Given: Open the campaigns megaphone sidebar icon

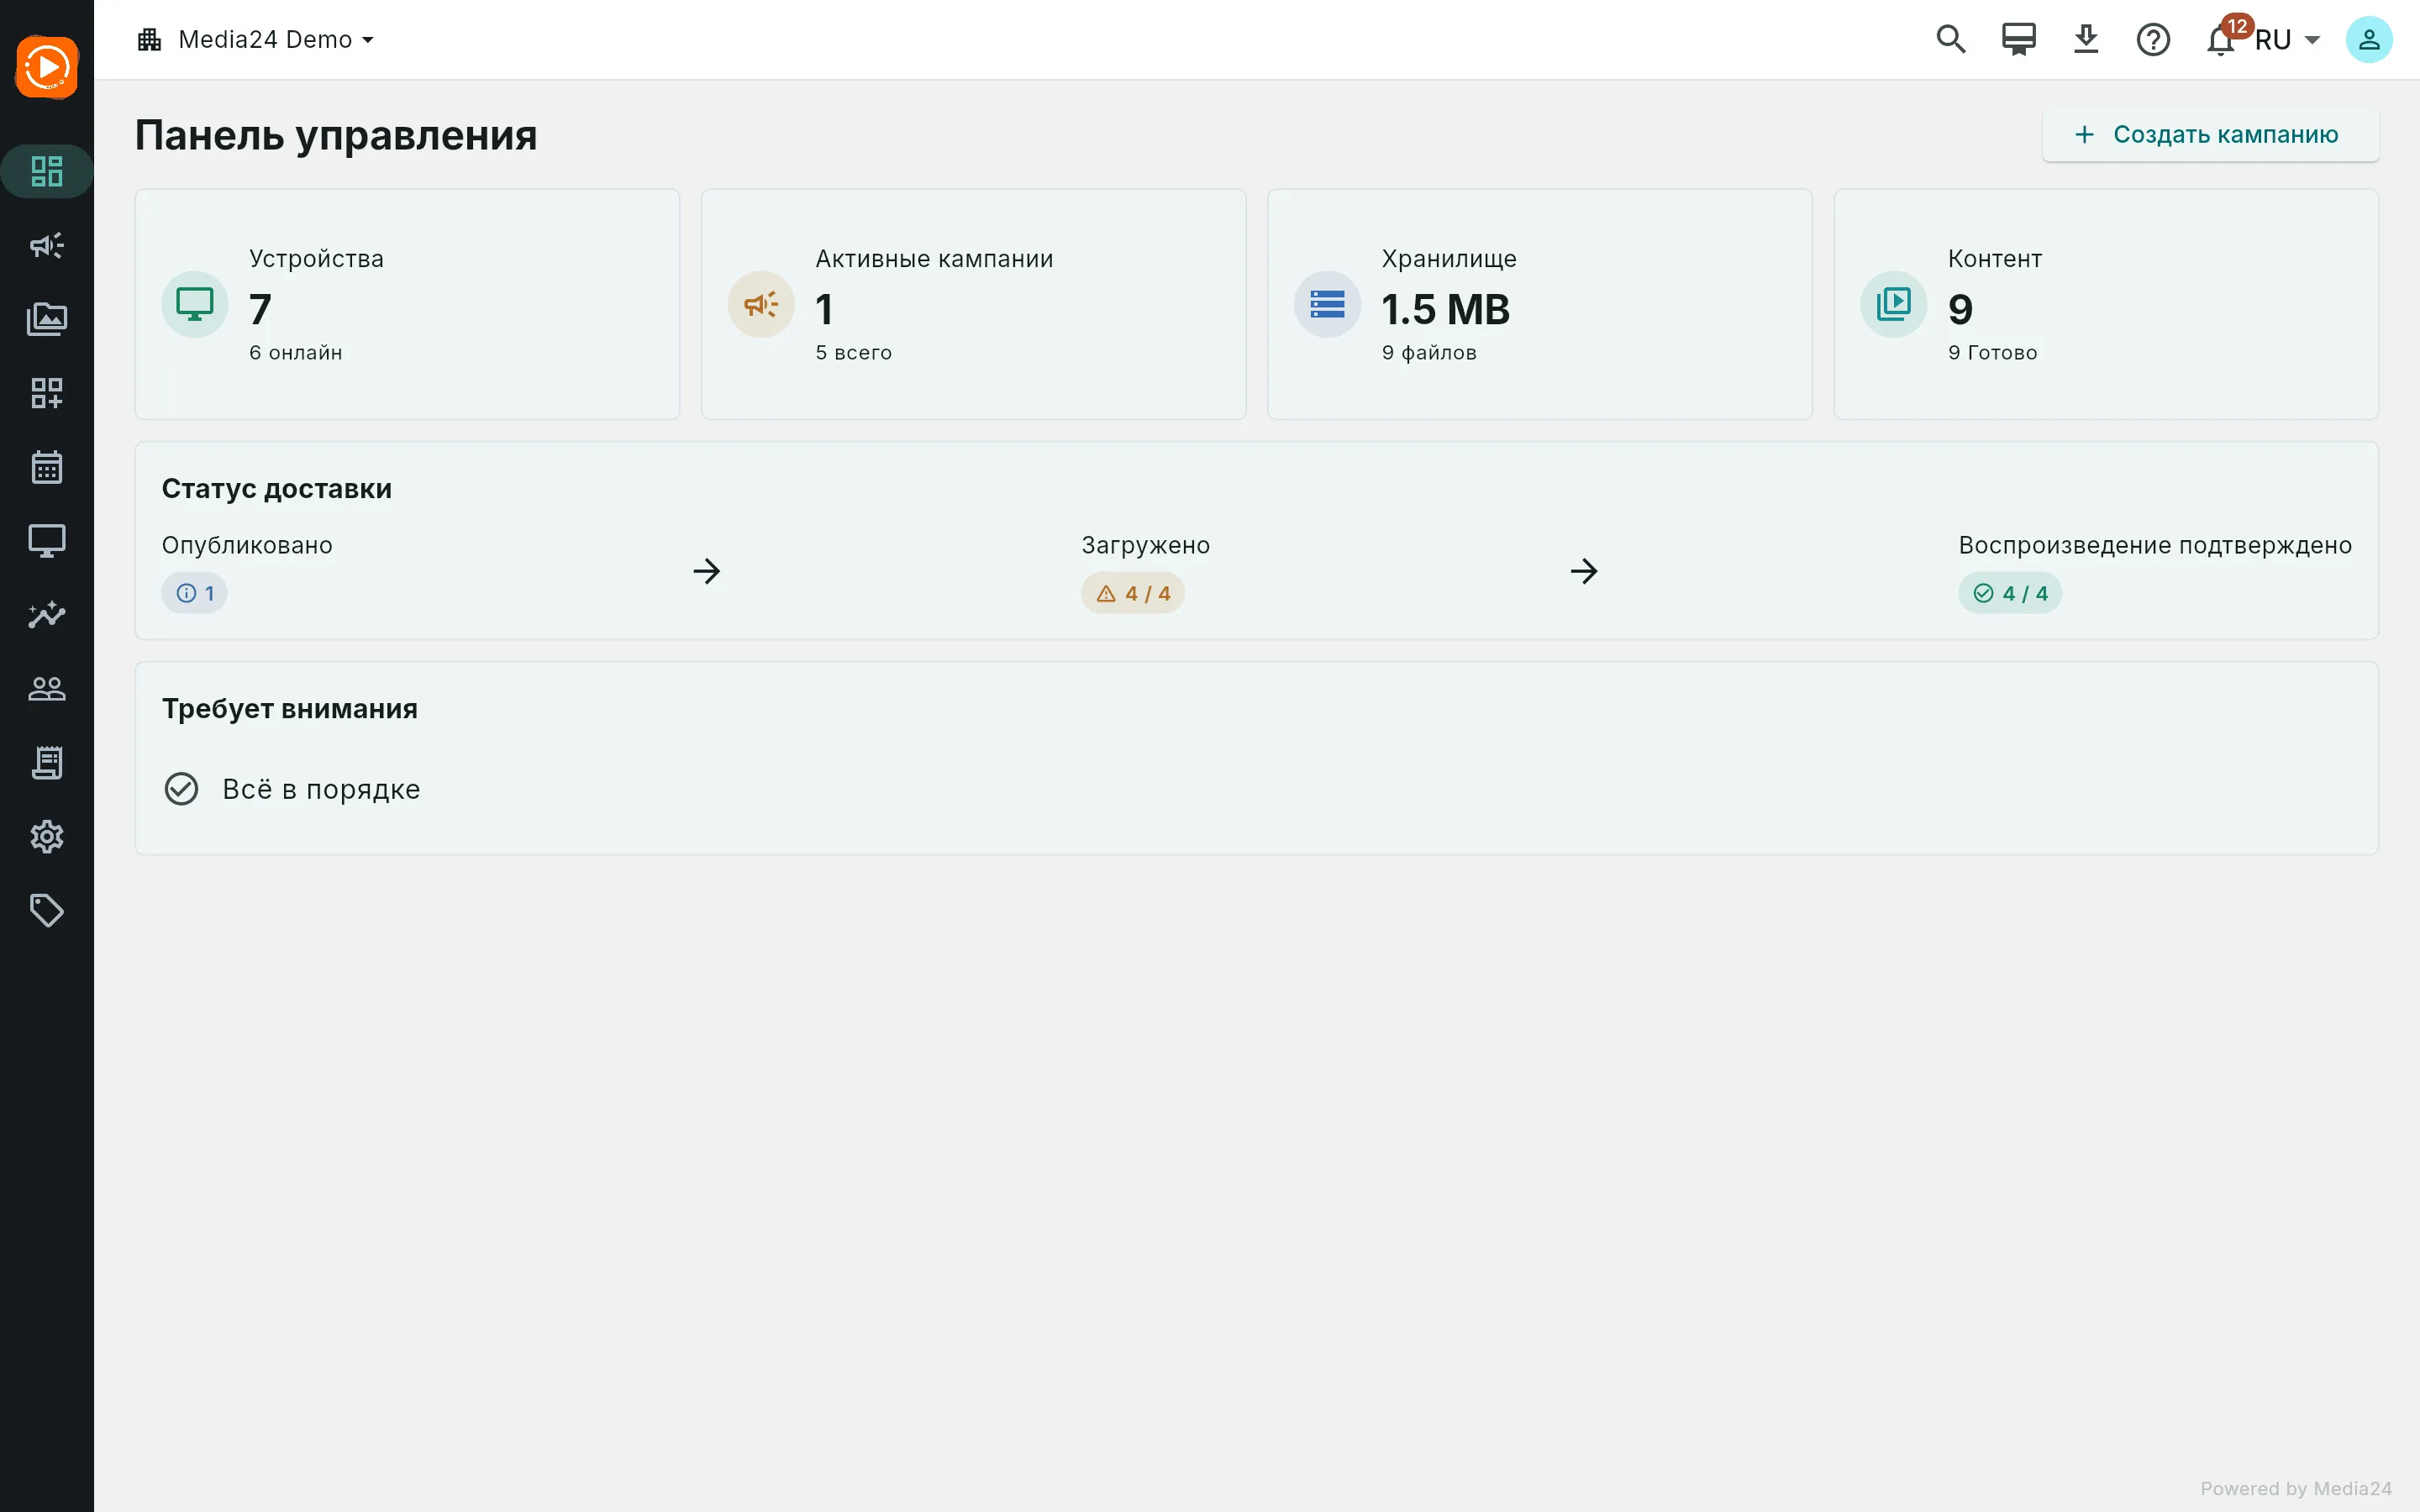Looking at the screenshot, I should point(47,245).
